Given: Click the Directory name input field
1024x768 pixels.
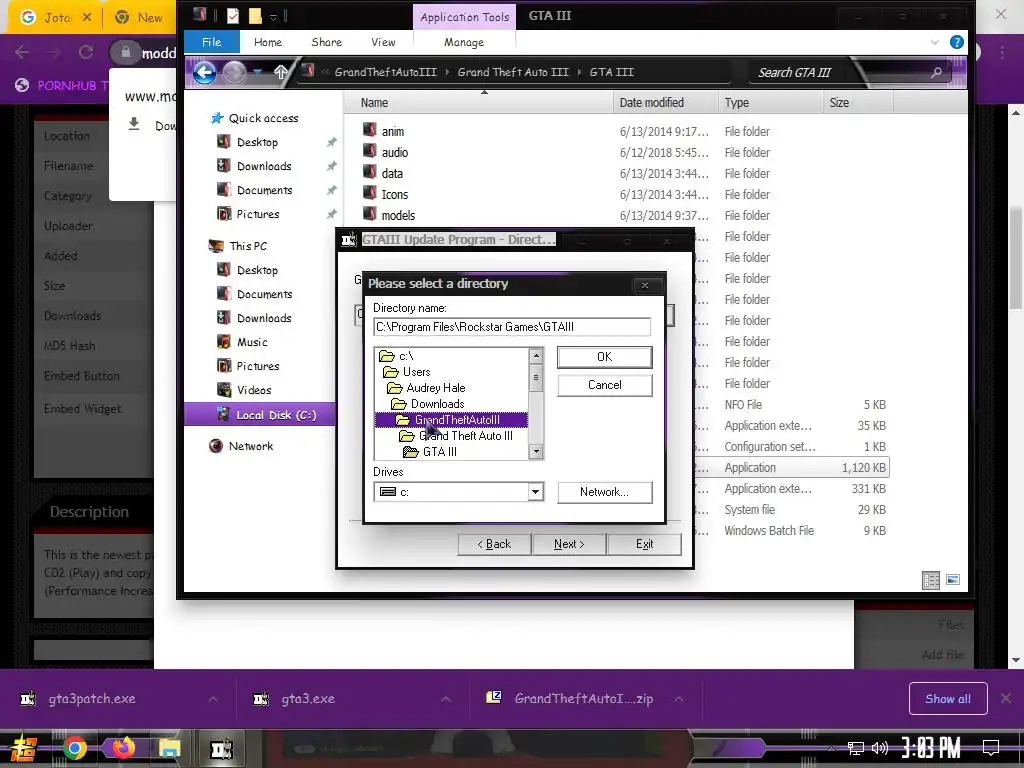Looking at the screenshot, I should (x=512, y=327).
